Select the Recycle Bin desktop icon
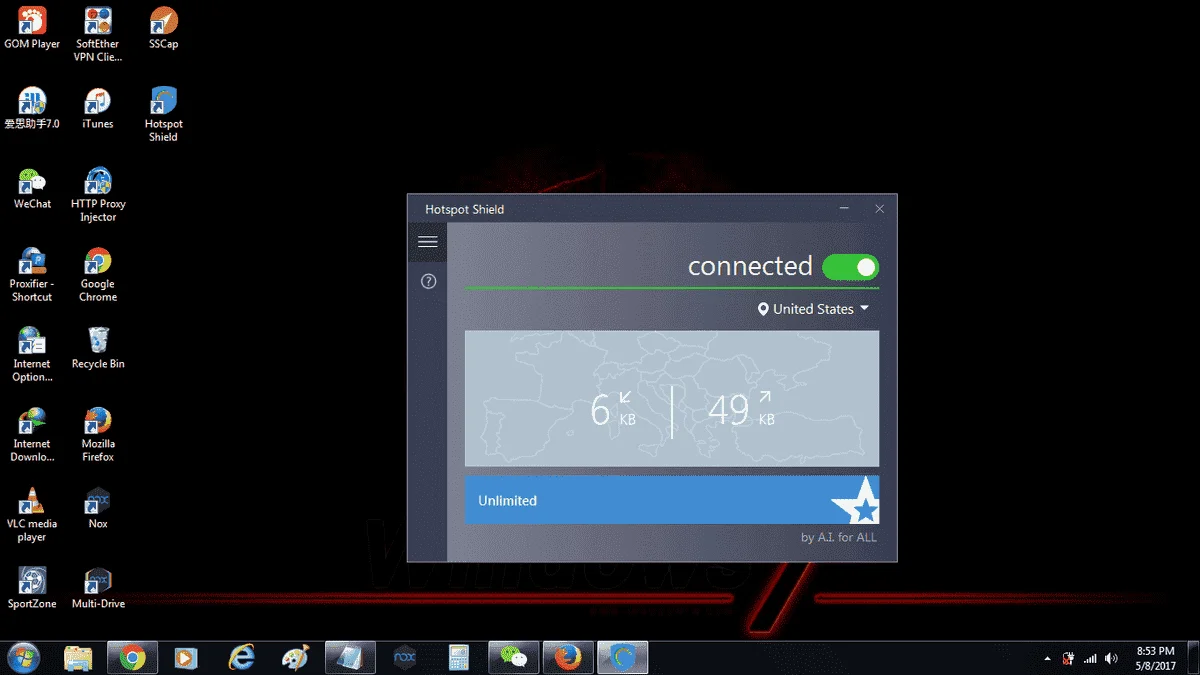Image resolution: width=1200 pixels, height=675 pixels. [98, 348]
